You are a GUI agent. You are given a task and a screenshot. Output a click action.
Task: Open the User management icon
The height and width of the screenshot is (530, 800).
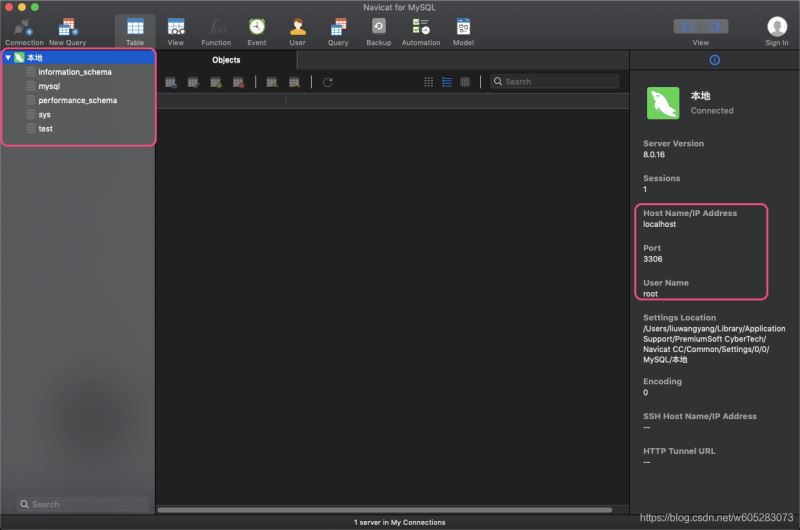297,28
